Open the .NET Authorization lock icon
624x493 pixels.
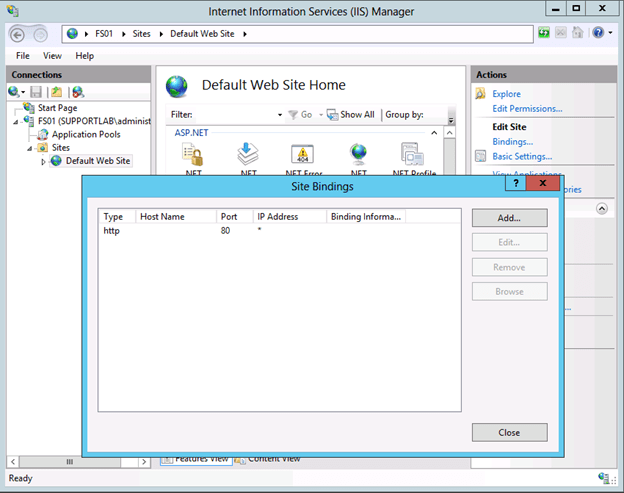[193, 154]
